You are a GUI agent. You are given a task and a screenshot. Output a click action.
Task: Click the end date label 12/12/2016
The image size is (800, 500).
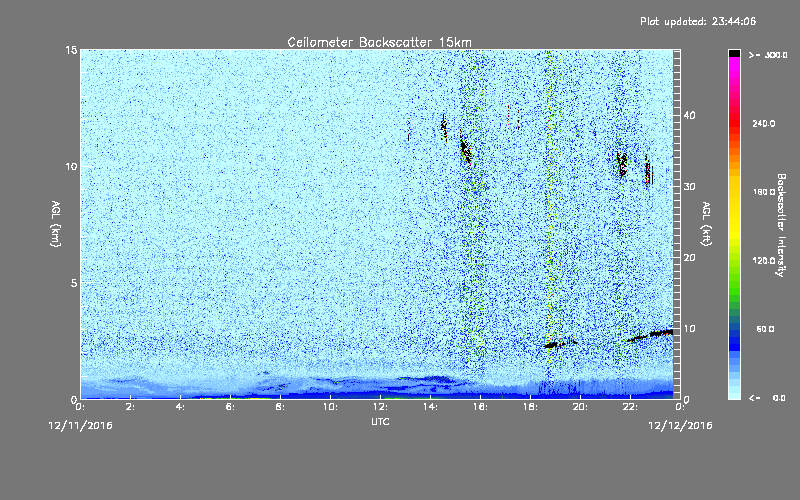(x=680, y=426)
